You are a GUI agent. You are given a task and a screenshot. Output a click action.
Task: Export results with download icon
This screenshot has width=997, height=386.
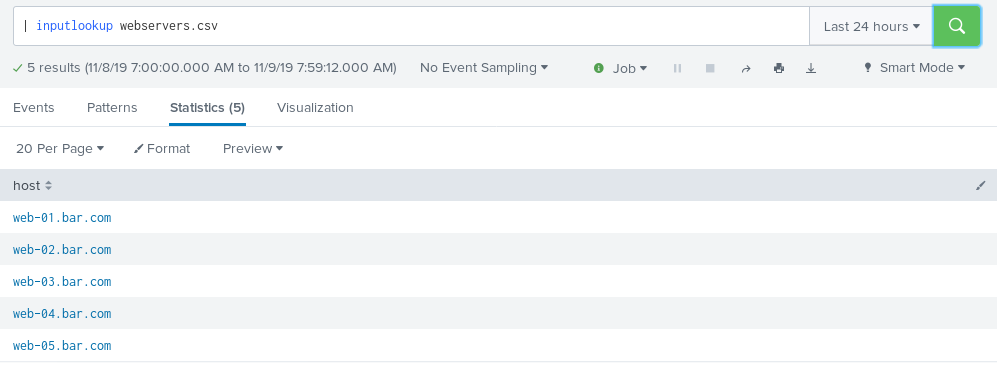tap(811, 68)
